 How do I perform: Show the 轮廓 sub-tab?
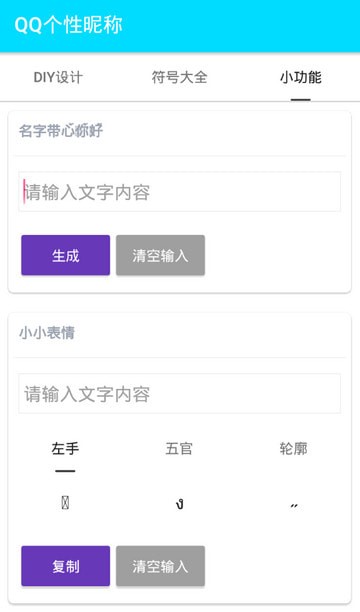coord(294,448)
